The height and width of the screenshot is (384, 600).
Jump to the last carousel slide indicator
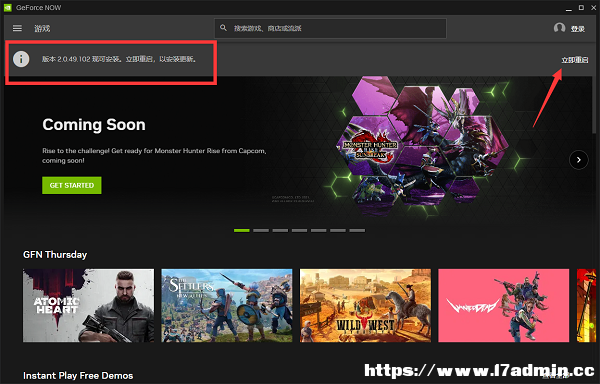coord(357,231)
